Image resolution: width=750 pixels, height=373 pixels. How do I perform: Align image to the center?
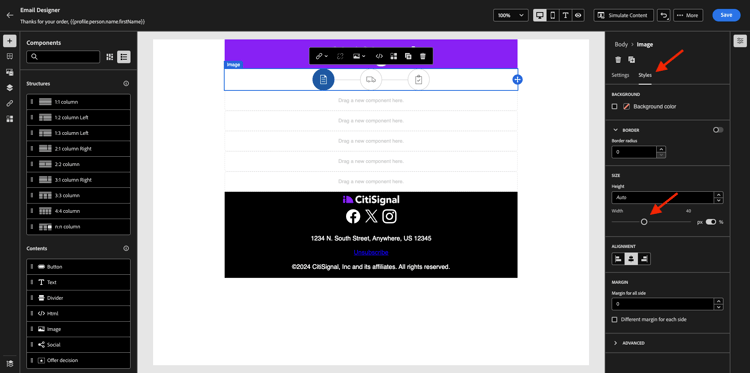631,259
